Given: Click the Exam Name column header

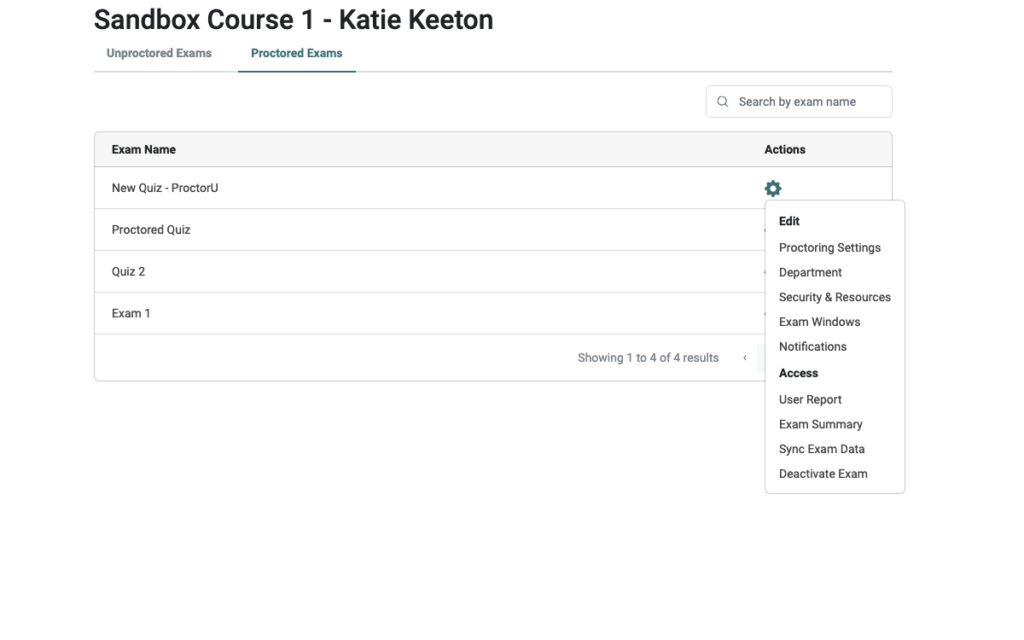Looking at the screenshot, I should click(x=144, y=150).
